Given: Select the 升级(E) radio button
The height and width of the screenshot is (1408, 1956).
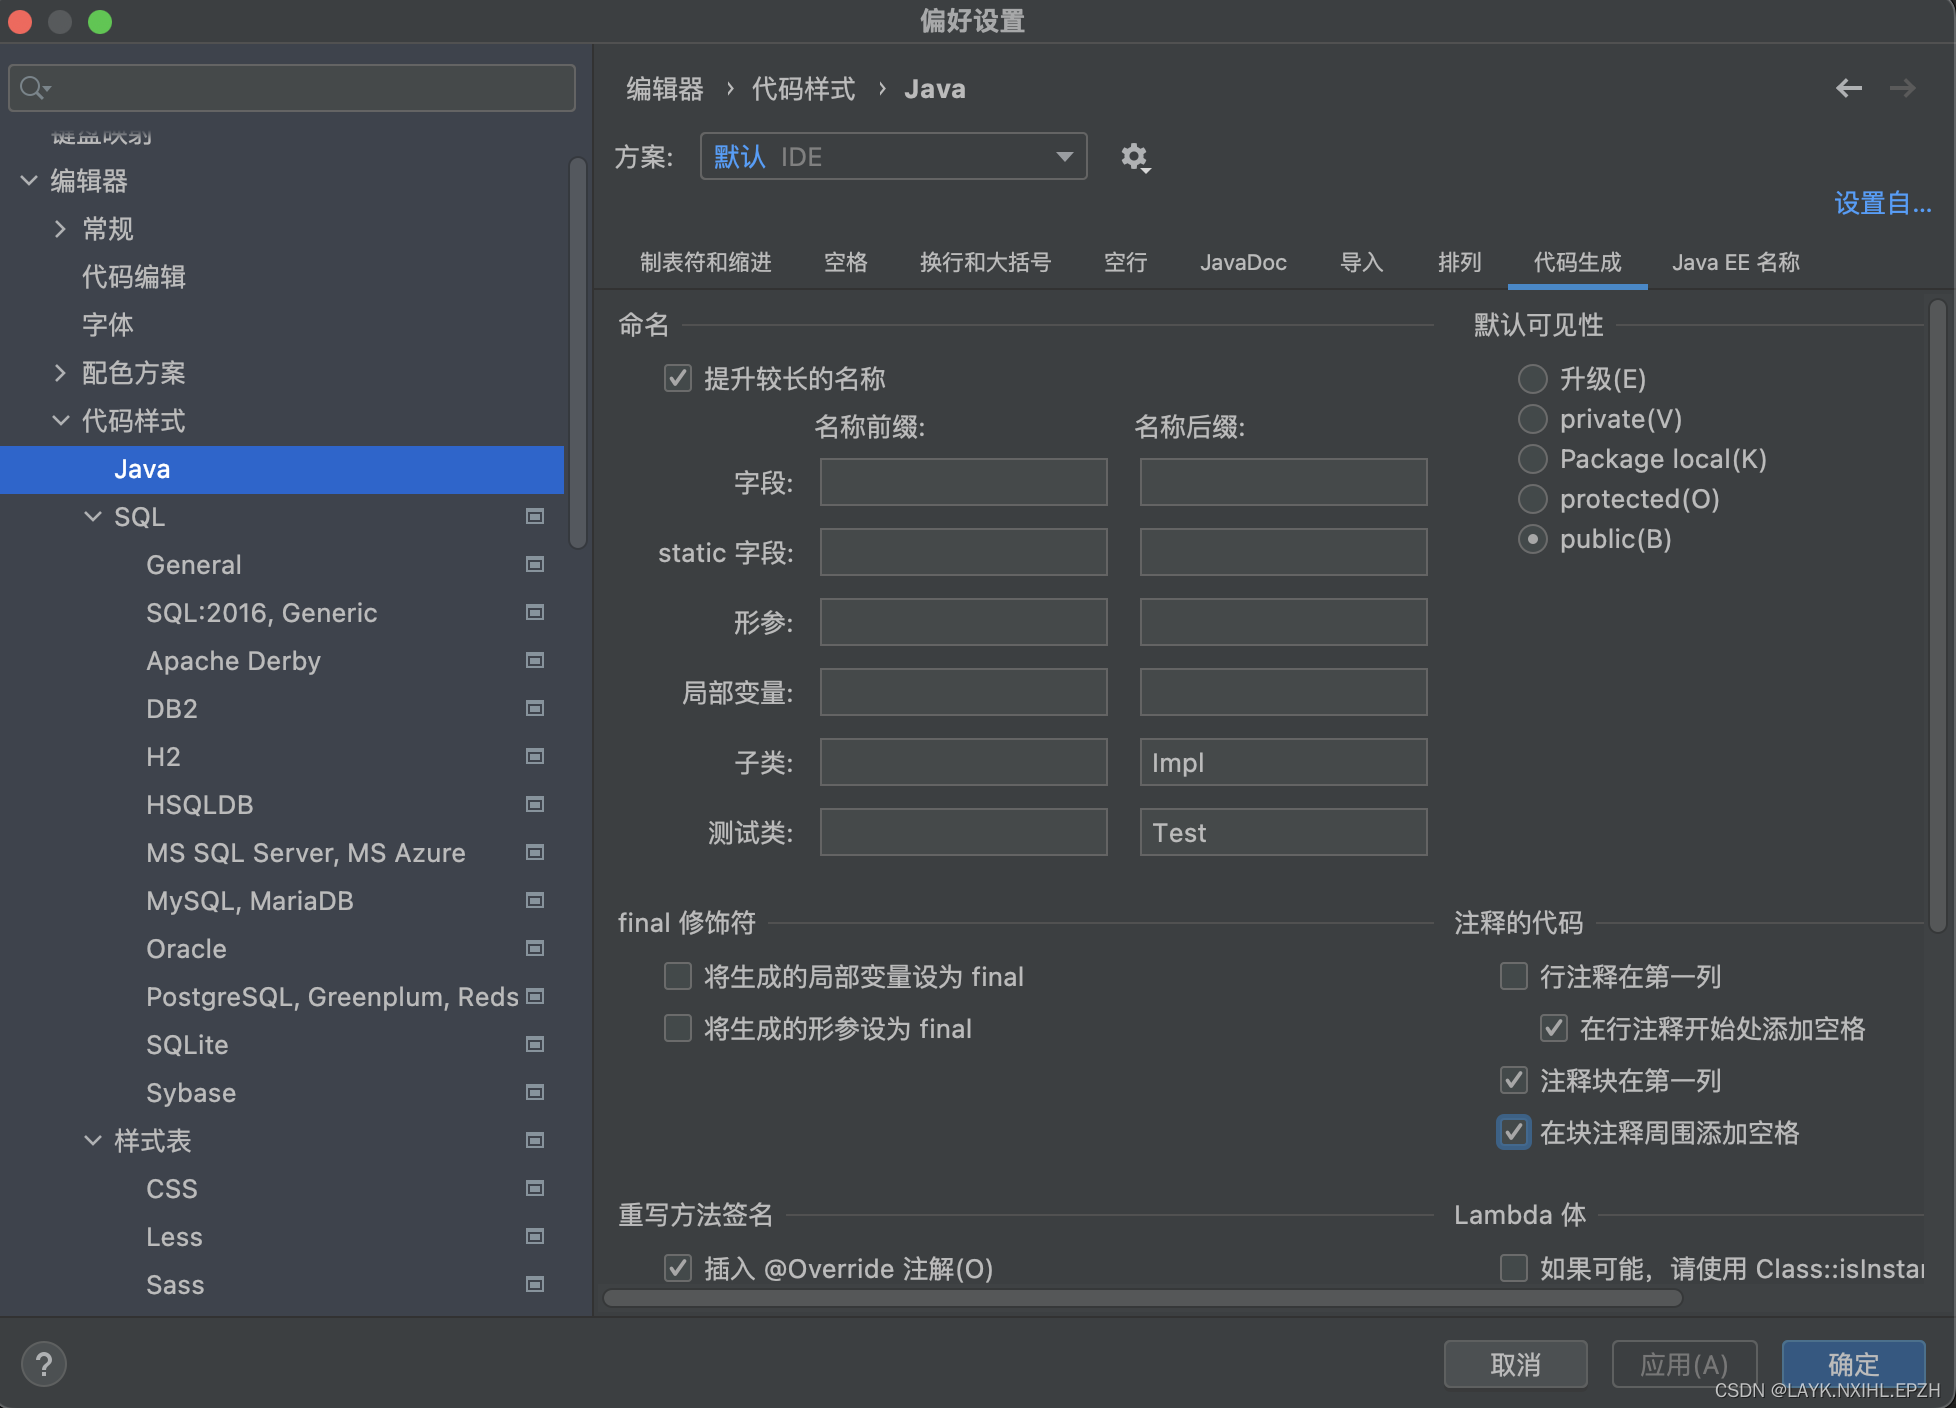Looking at the screenshot, I should tap(1533, 379).
